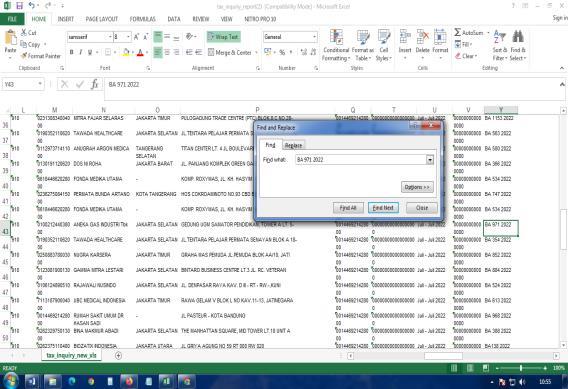Toggle Wrap Text on
Image resolution: width=568 pixels, height=389 pixels.
tap(224, 37)
